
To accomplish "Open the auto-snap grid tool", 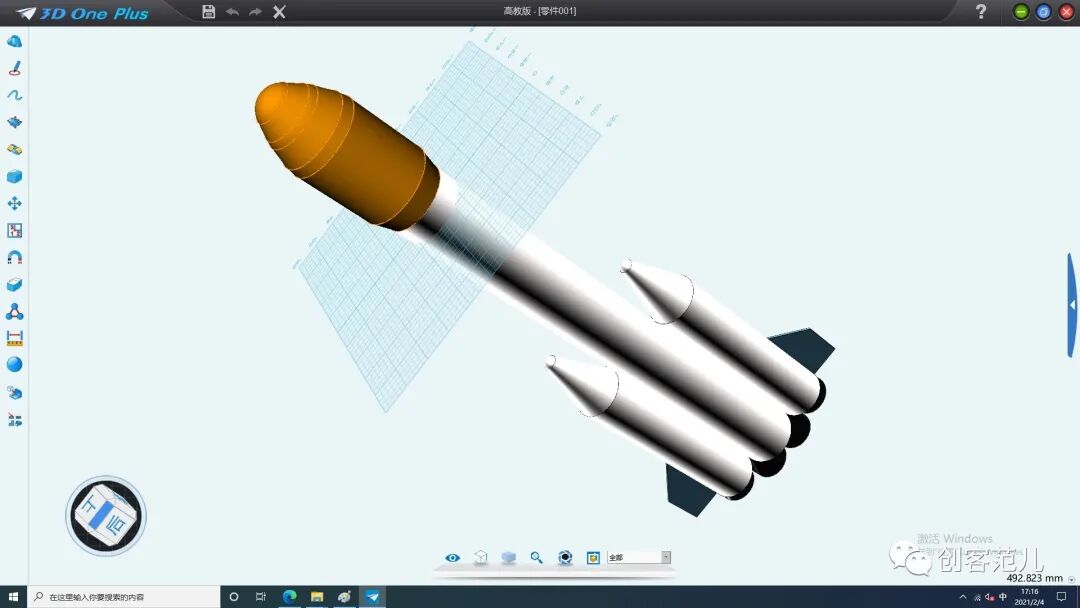I will click(14, 231).
